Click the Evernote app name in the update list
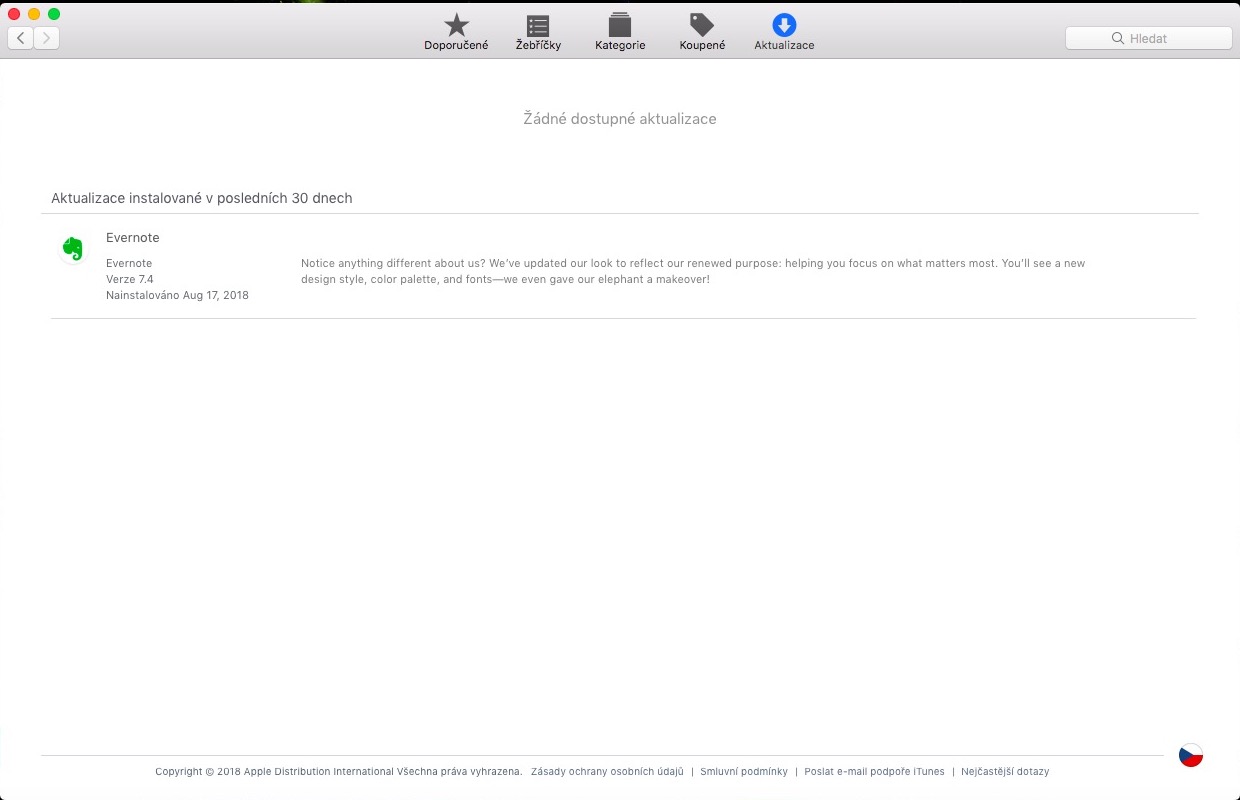Screen dimensions: 1240x800 pyautogui.click(x=132, y=237)
